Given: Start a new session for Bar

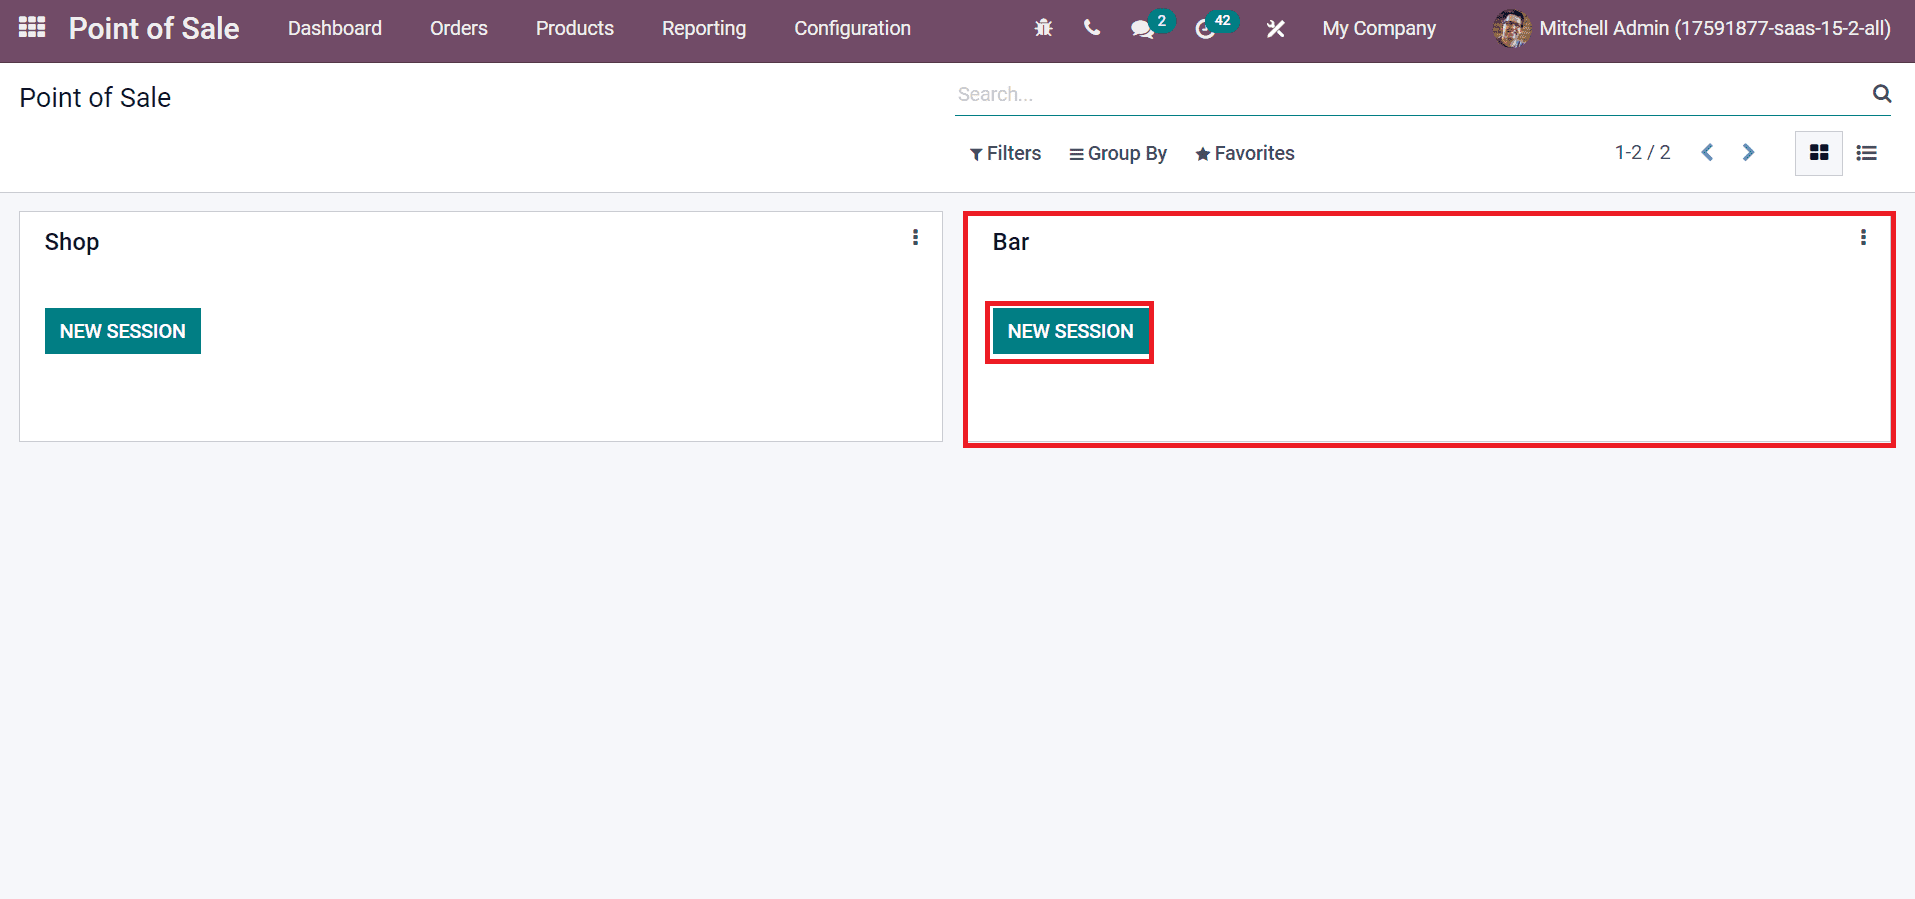Looking at the screenshot, I should tap(1070, 331).
